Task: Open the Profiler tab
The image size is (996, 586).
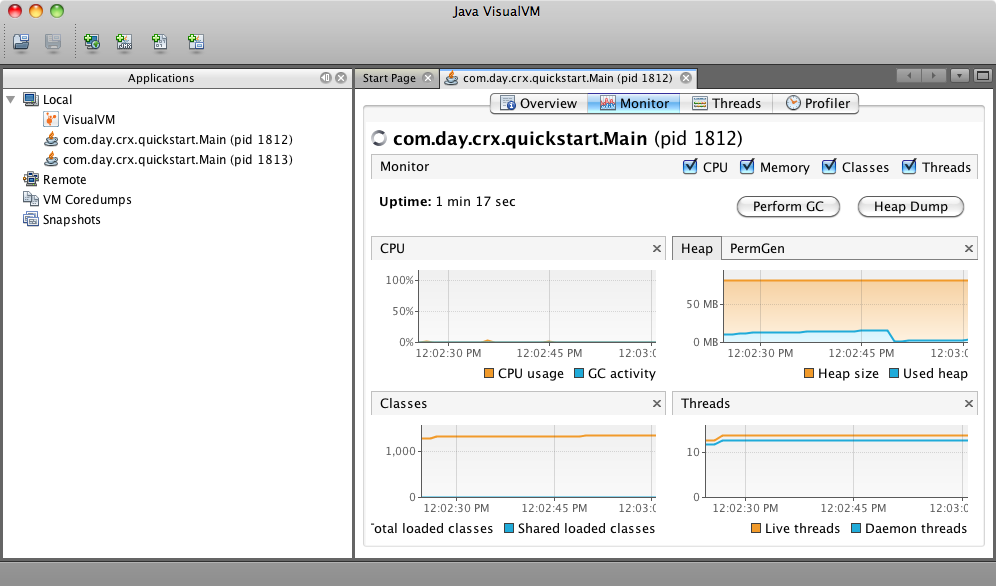Action: point(816,103)
